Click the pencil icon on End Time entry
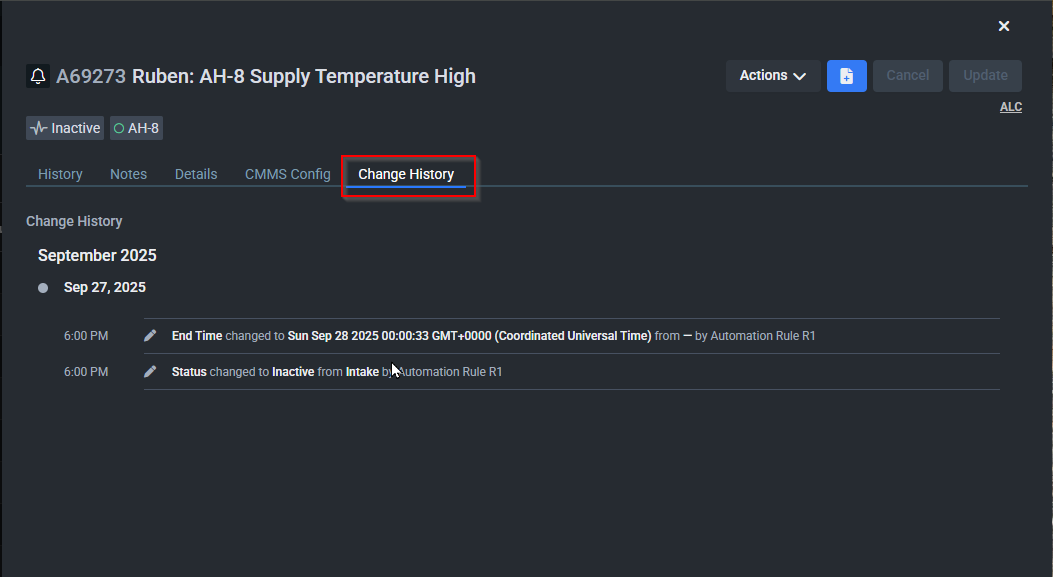 click(x=150, y=336)
